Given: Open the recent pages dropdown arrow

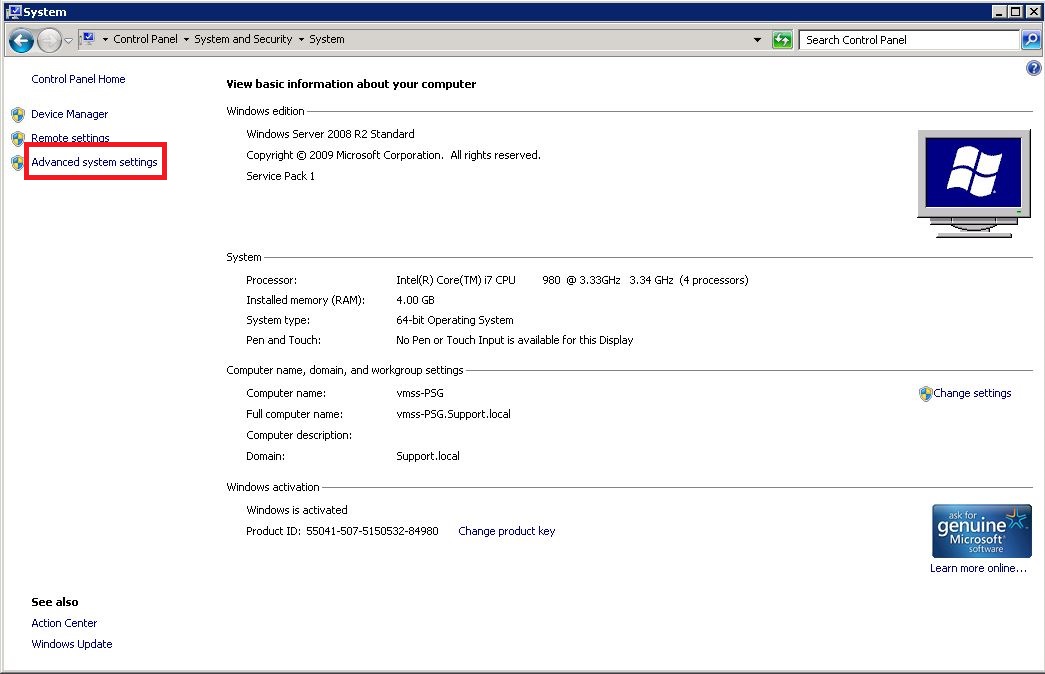Looking at the screenshot, I should pyautogui.click(x=68, y=41).
